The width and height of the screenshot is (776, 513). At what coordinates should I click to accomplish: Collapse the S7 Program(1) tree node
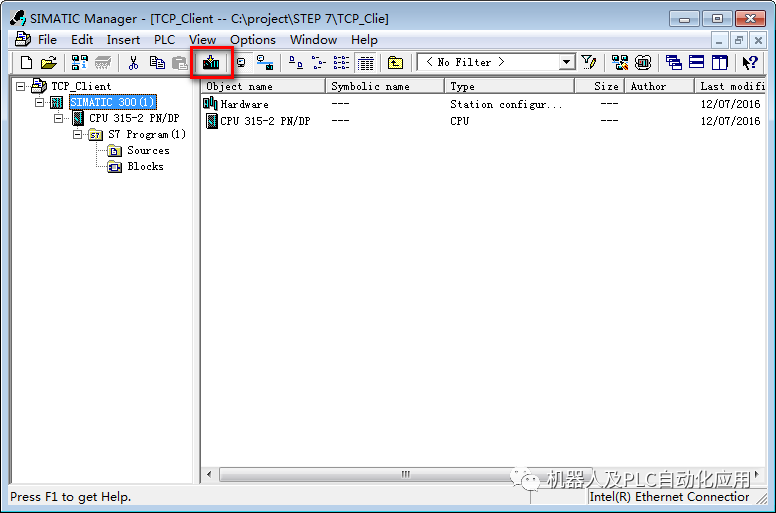78,134
